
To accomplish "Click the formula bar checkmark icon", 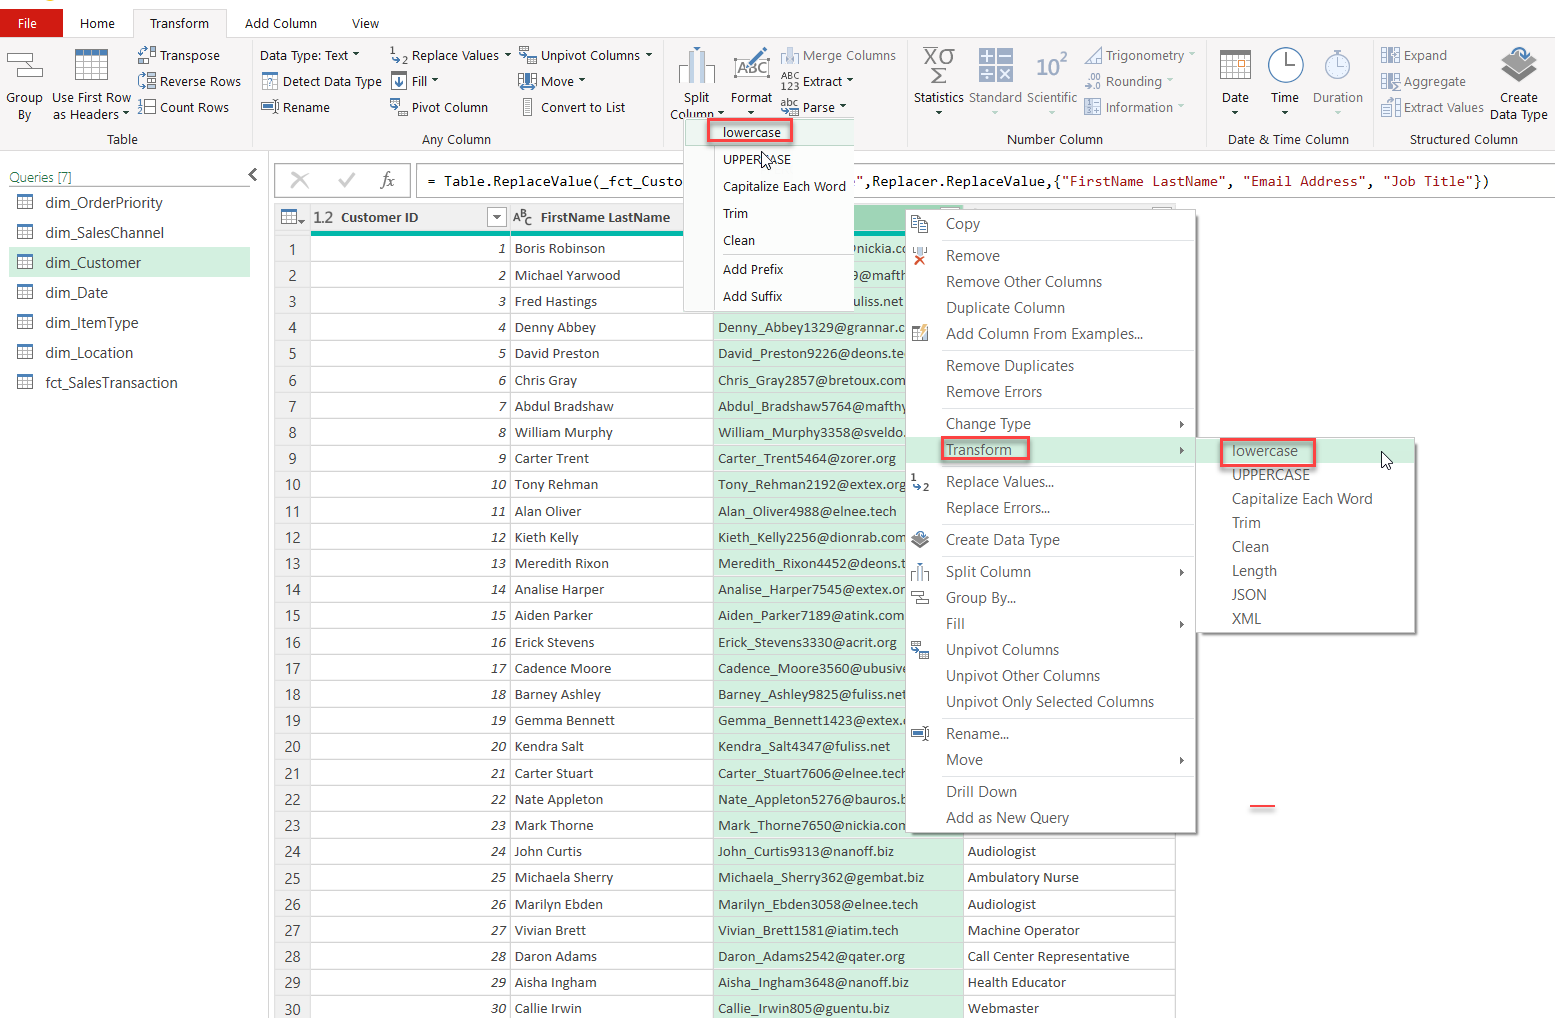I will [x=346, y=180].
